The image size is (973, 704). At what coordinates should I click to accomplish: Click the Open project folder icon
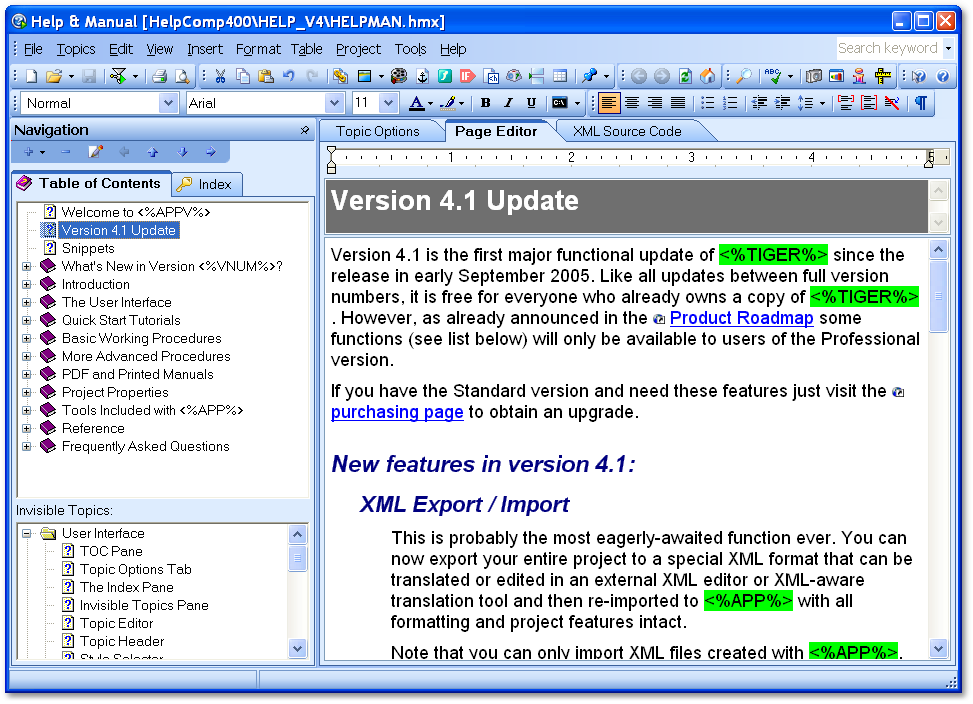click(x=54, y=76)
